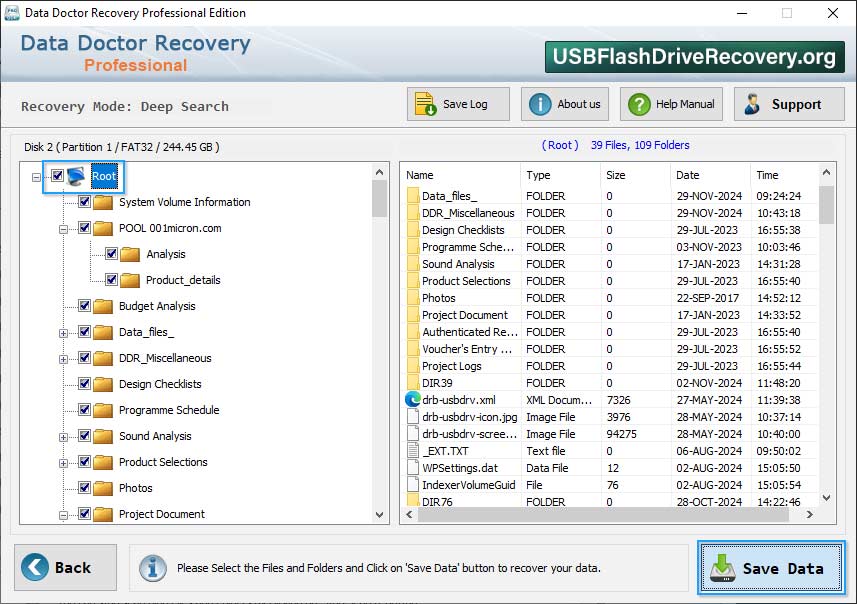Click the file list scroll right arrow

point(809,514)
